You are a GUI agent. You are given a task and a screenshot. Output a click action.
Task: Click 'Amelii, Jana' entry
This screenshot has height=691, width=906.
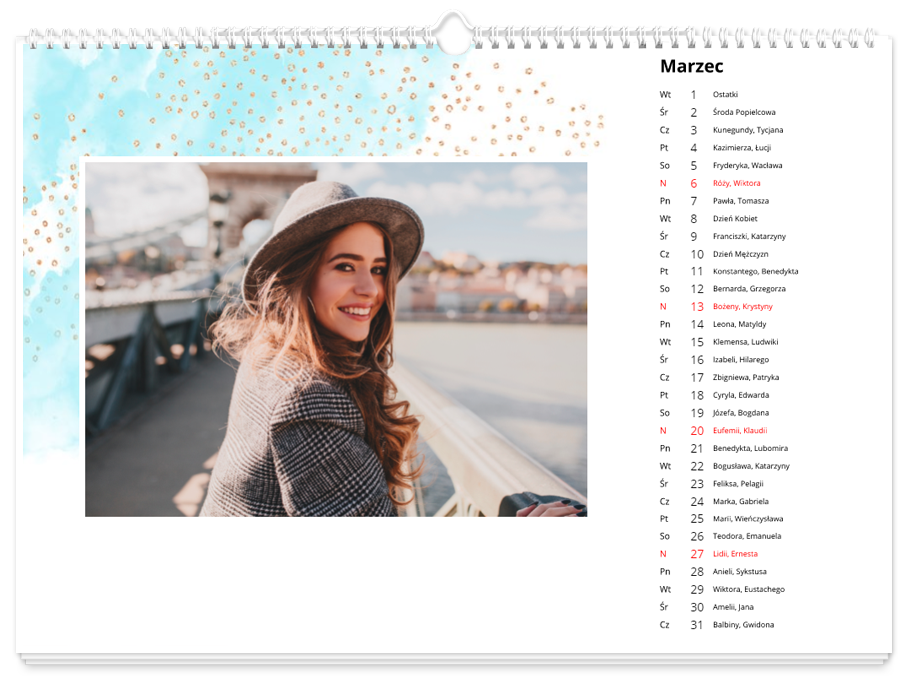click(x=733, y=607)
